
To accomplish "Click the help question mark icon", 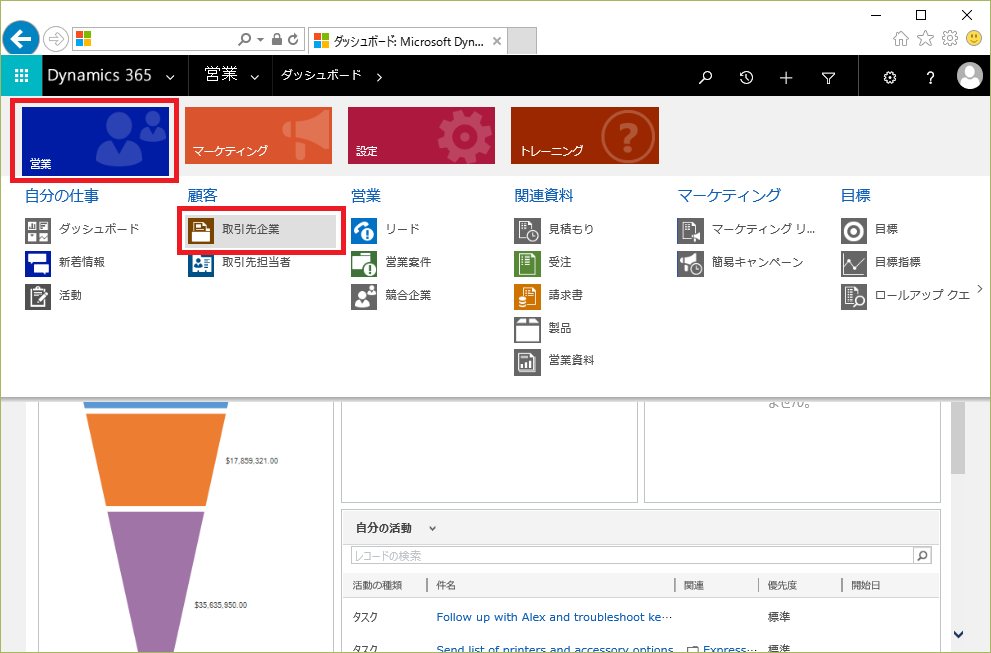I will (930, 77).
